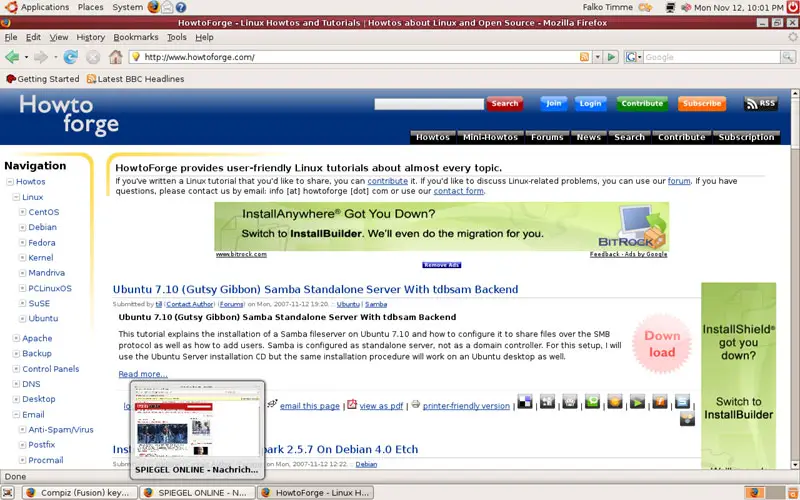Collapse the Email tree node
Image resolution: width=800 pixels, height=500 pixels.
16,415
